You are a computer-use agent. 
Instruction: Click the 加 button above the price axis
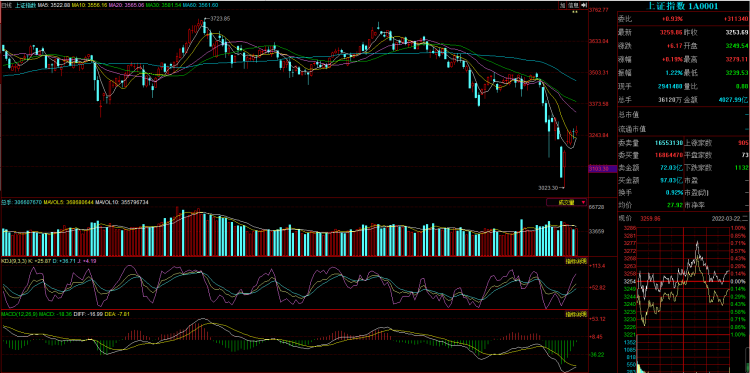click(x=562, y=5)
